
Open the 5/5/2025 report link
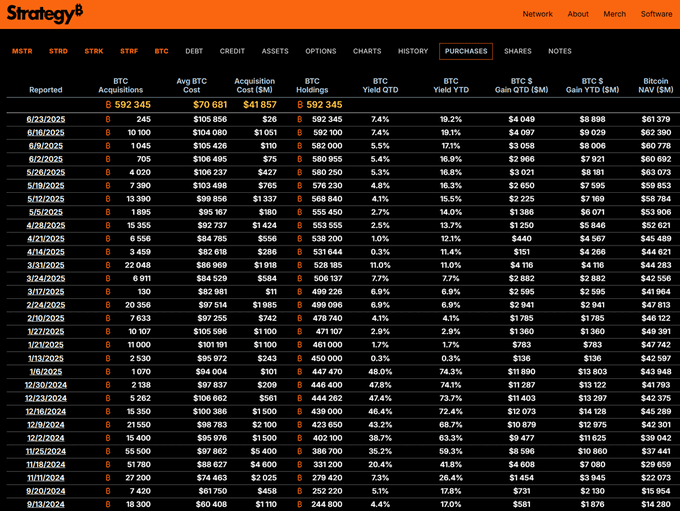click(46, 212)
